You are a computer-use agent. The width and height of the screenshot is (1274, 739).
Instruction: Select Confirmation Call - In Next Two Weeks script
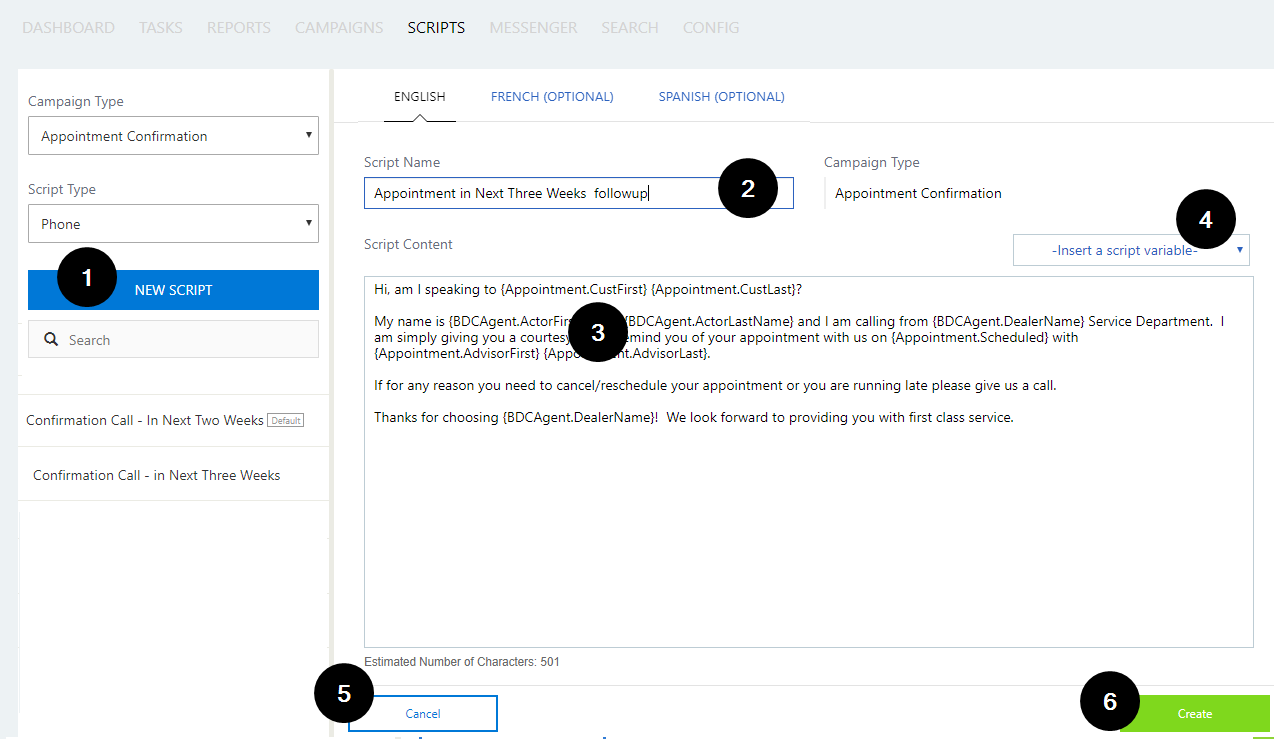point(145,420)
